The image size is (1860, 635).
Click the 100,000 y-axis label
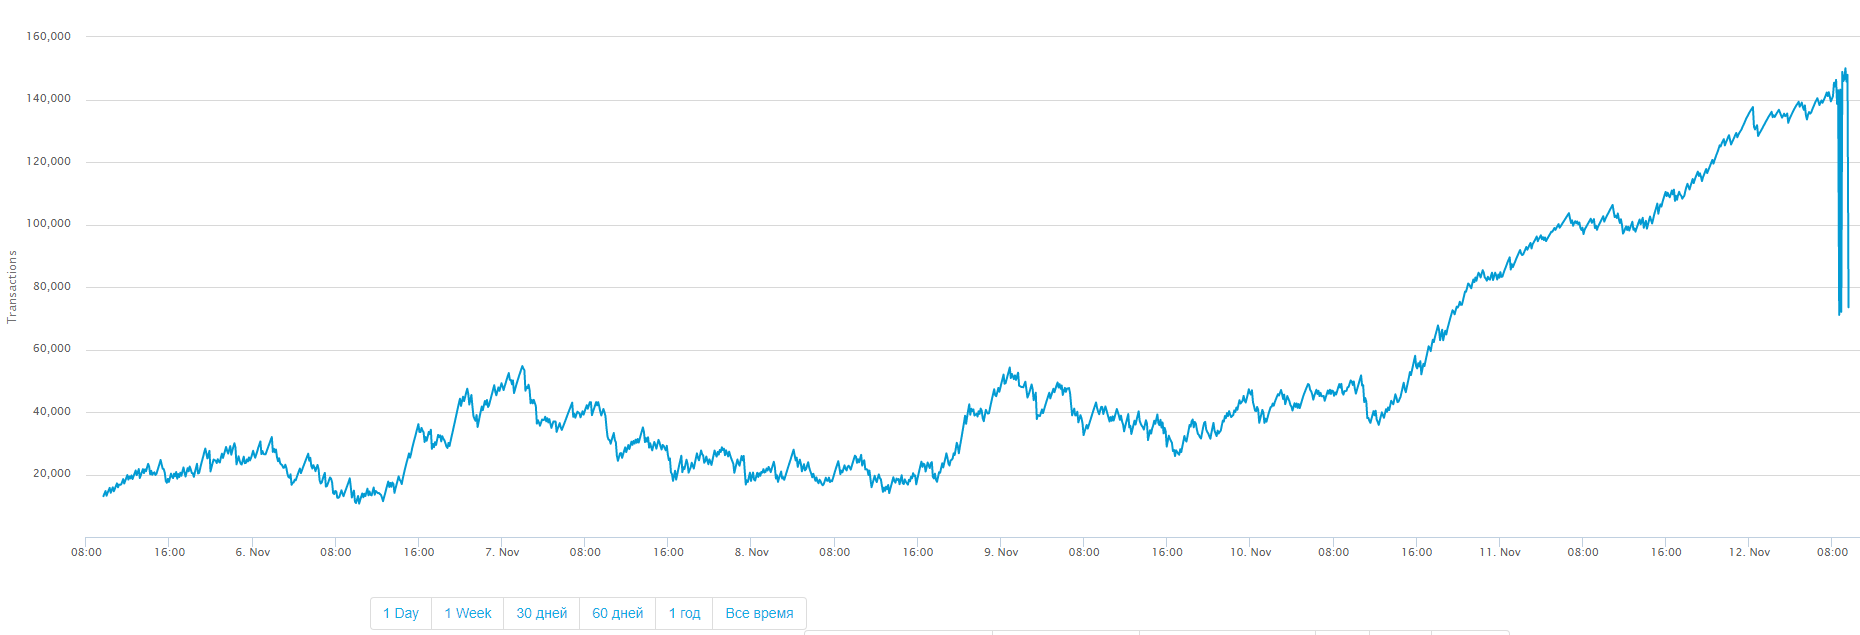click(x=49, y=224)
